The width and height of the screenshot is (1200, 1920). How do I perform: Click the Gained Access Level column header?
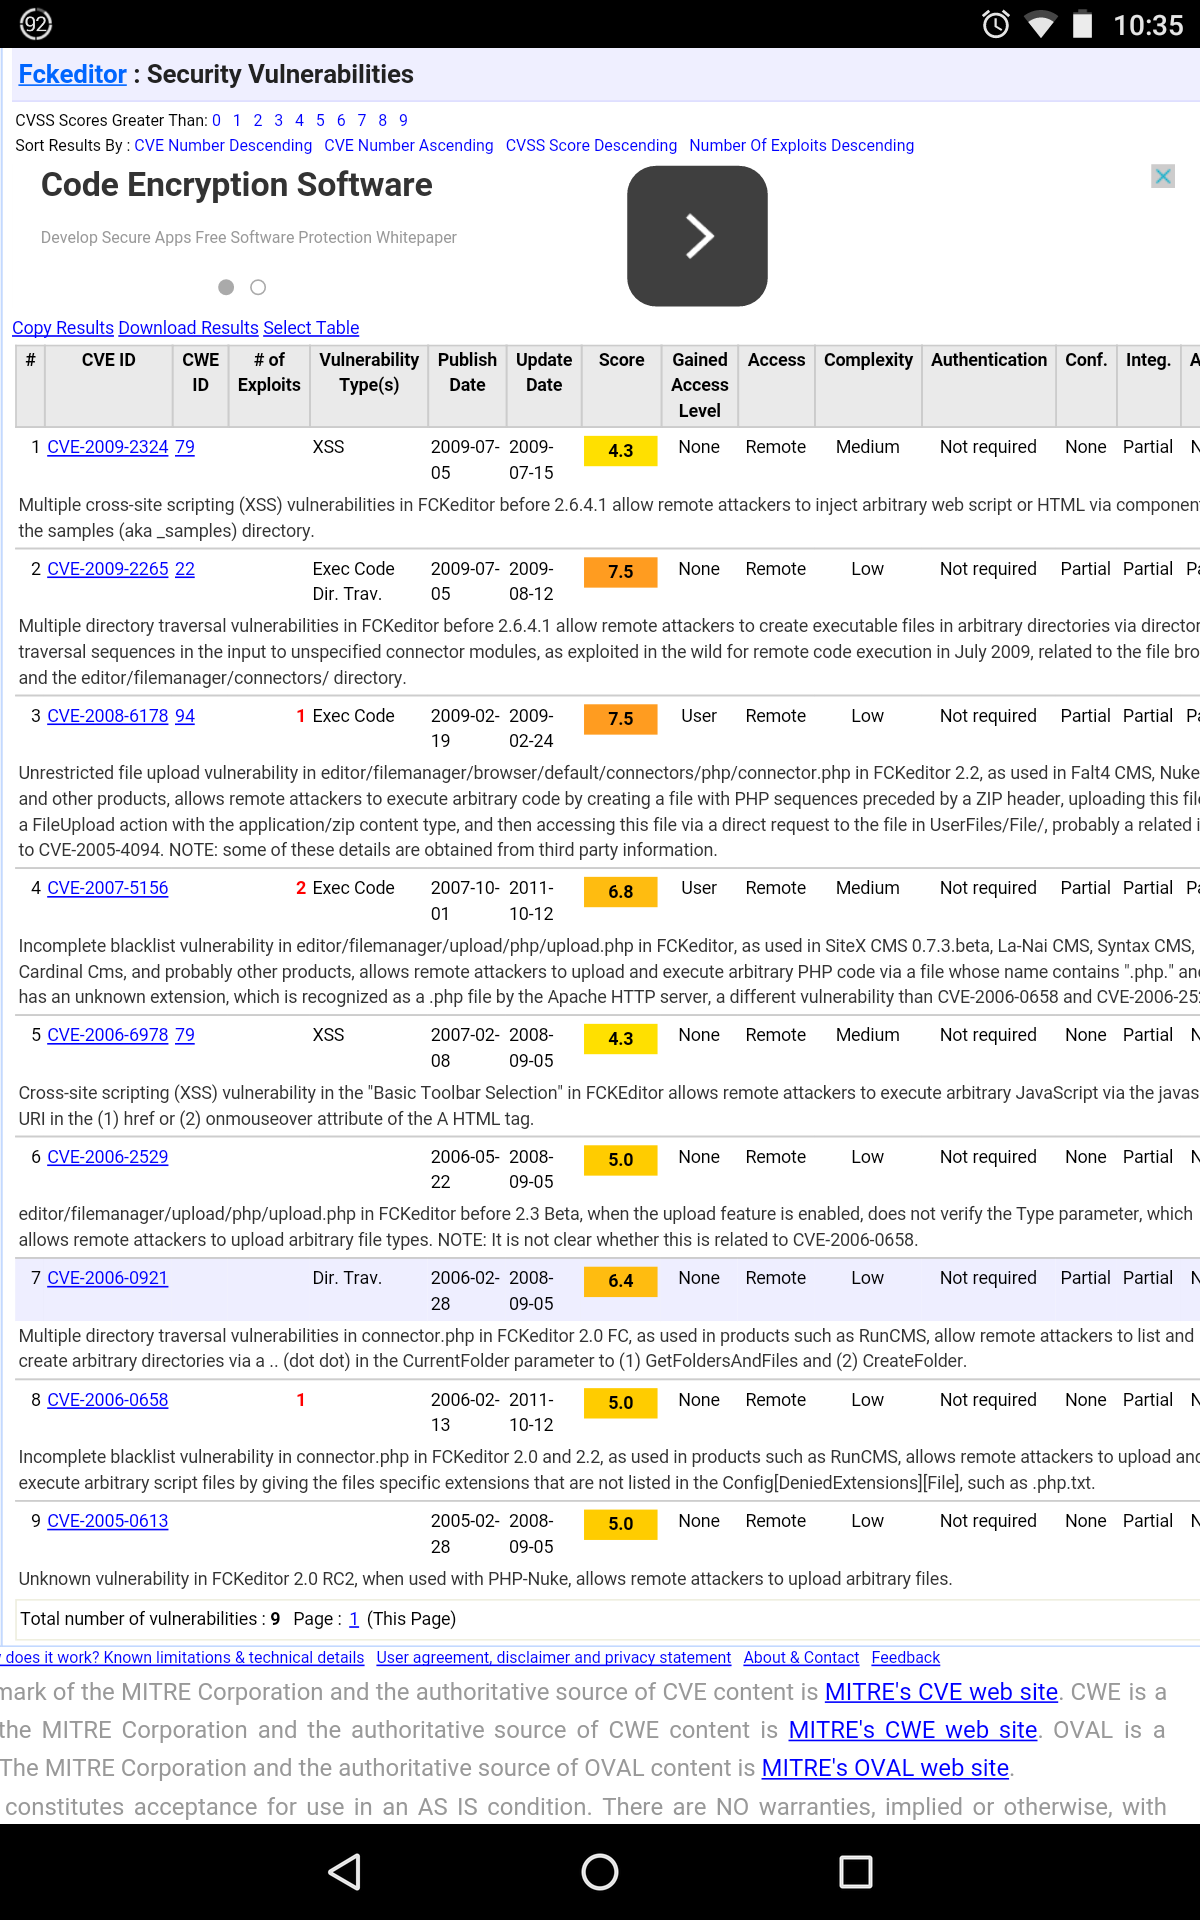(700, 385)
